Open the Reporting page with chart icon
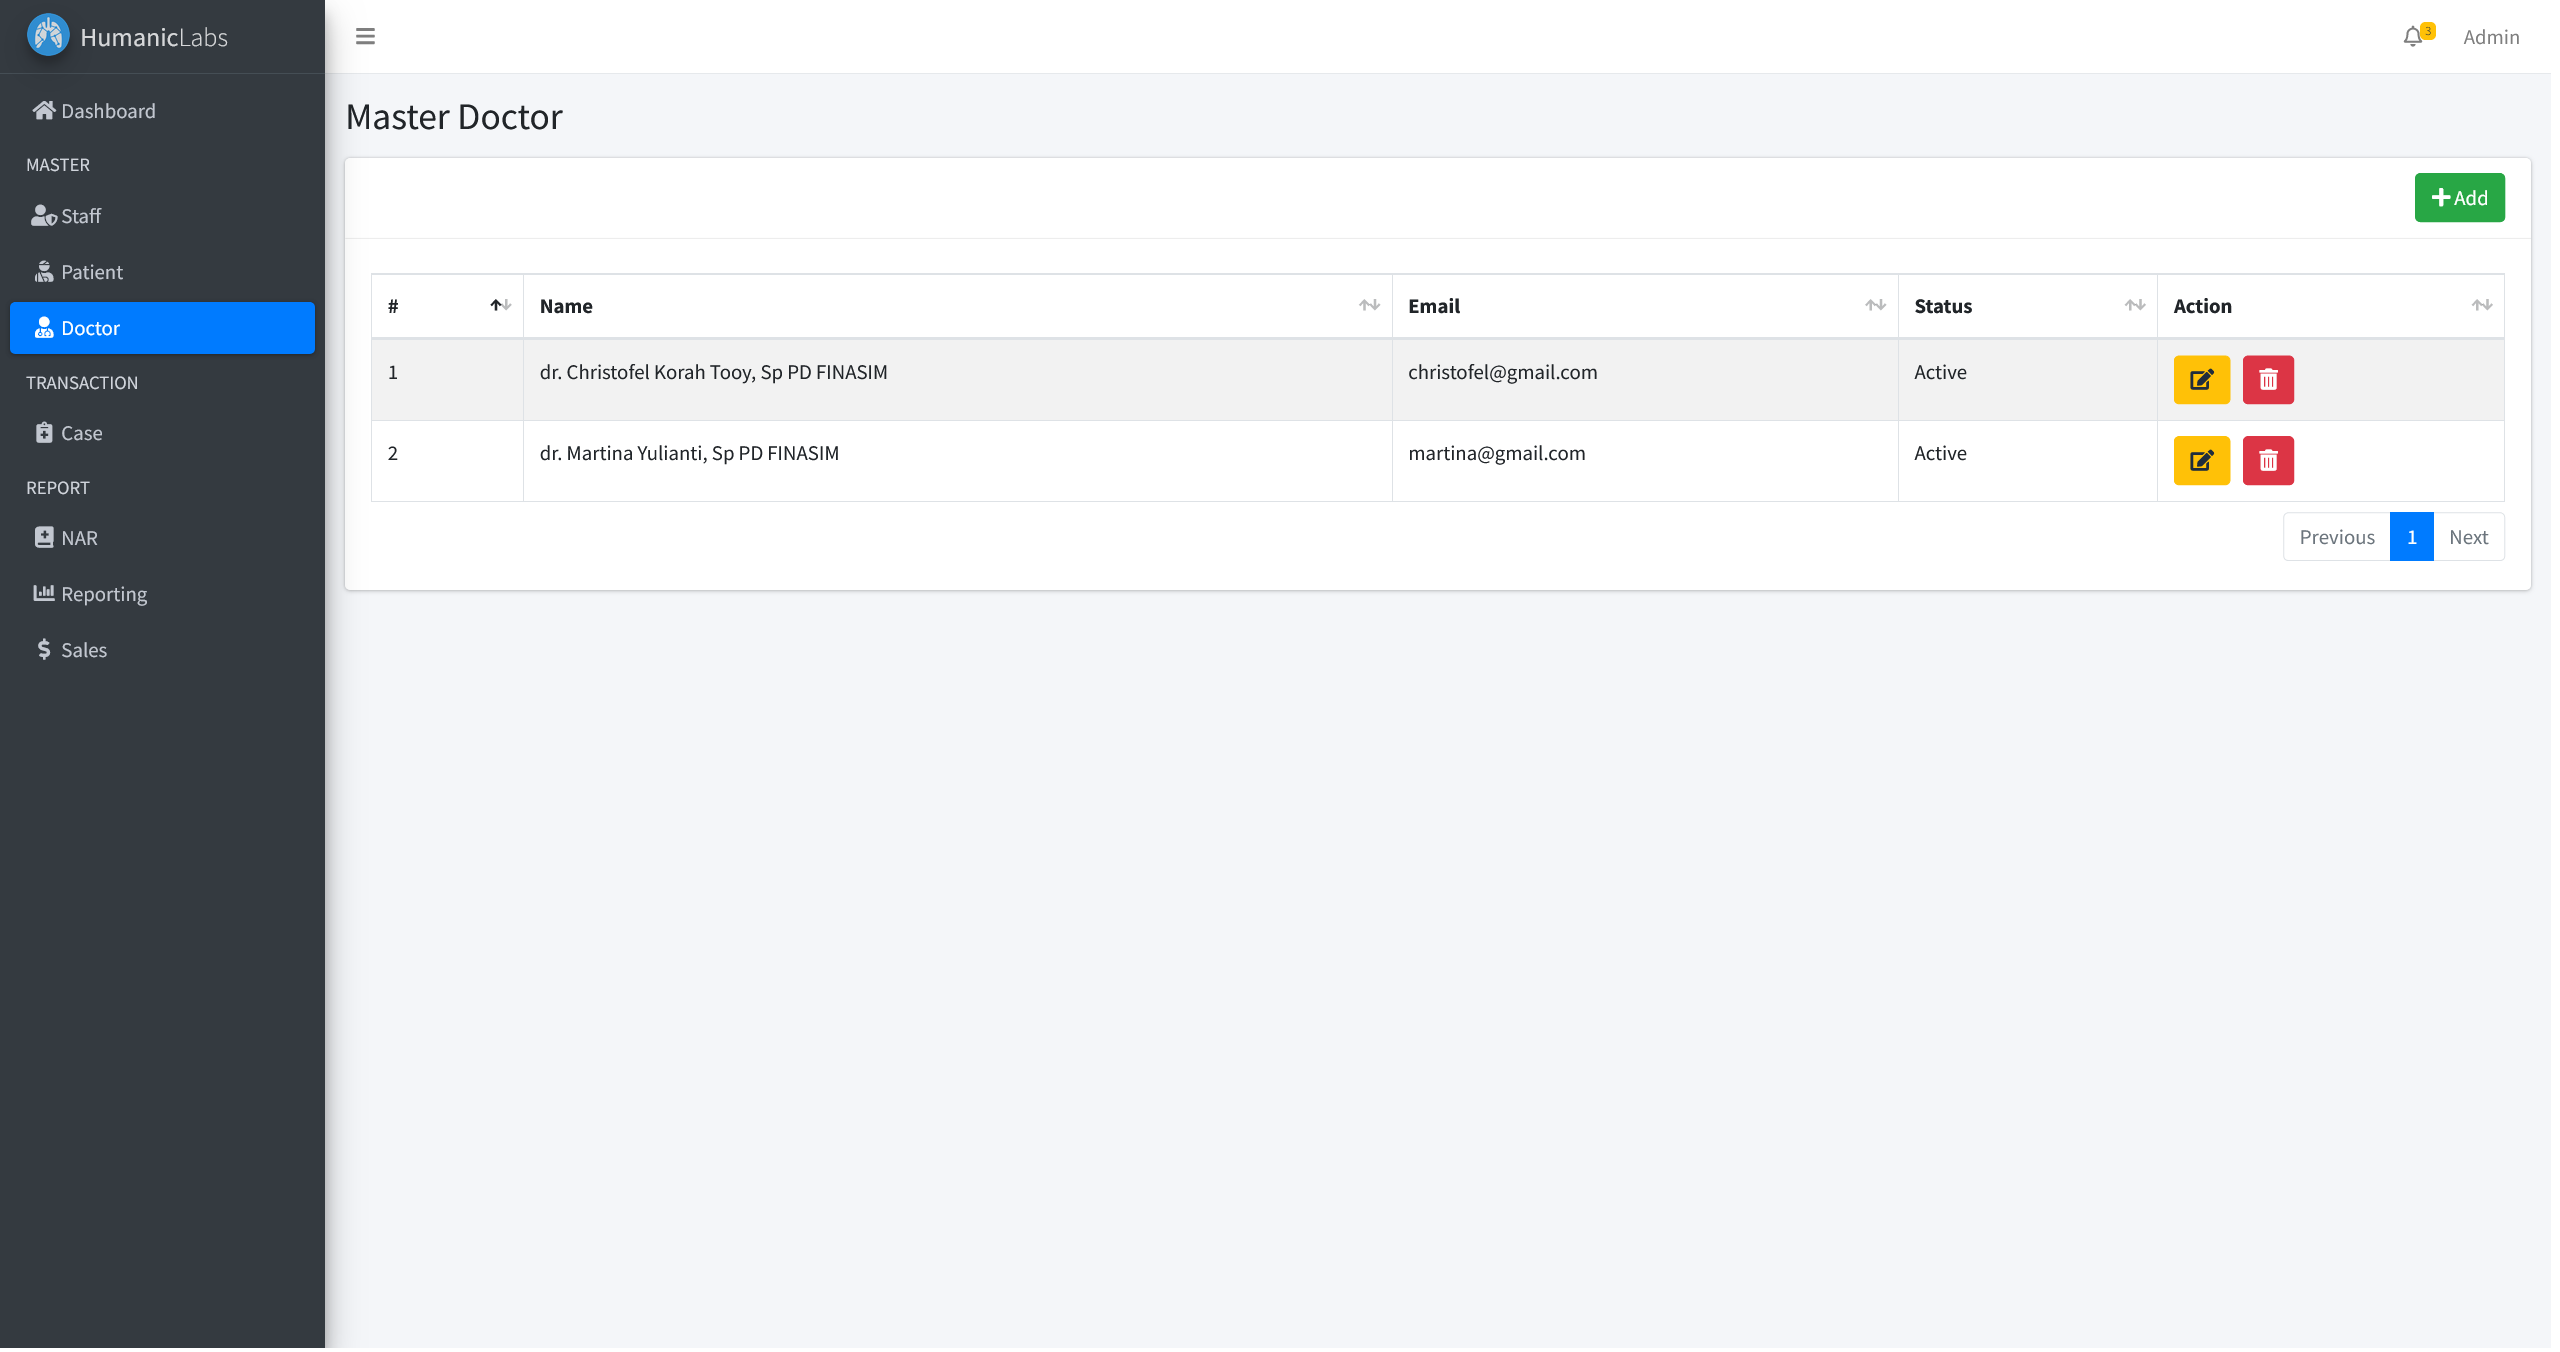The height and width of the screenshot is (1352, 2560). point(103,594)
